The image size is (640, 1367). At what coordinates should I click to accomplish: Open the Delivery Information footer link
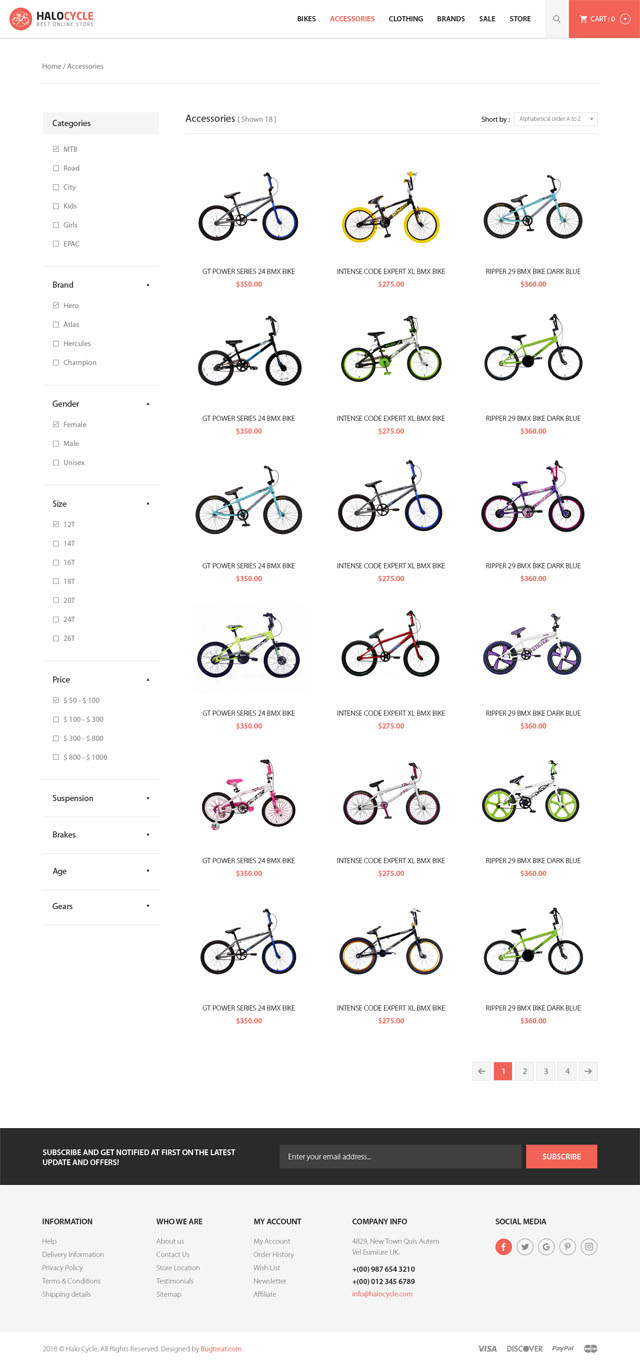(x=73, y=1255)
